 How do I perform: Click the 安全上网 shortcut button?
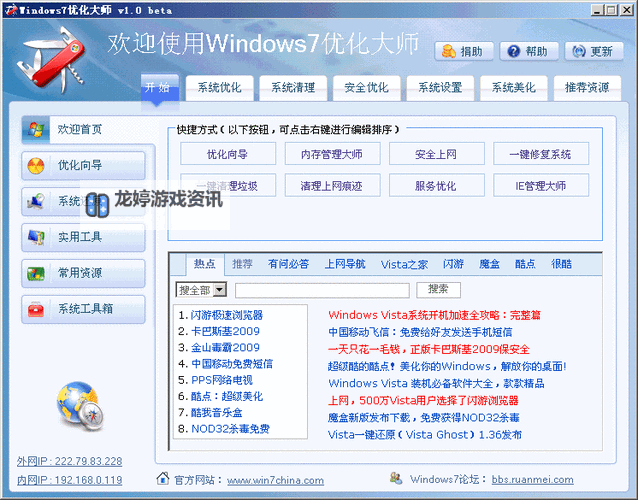point(437,154)
